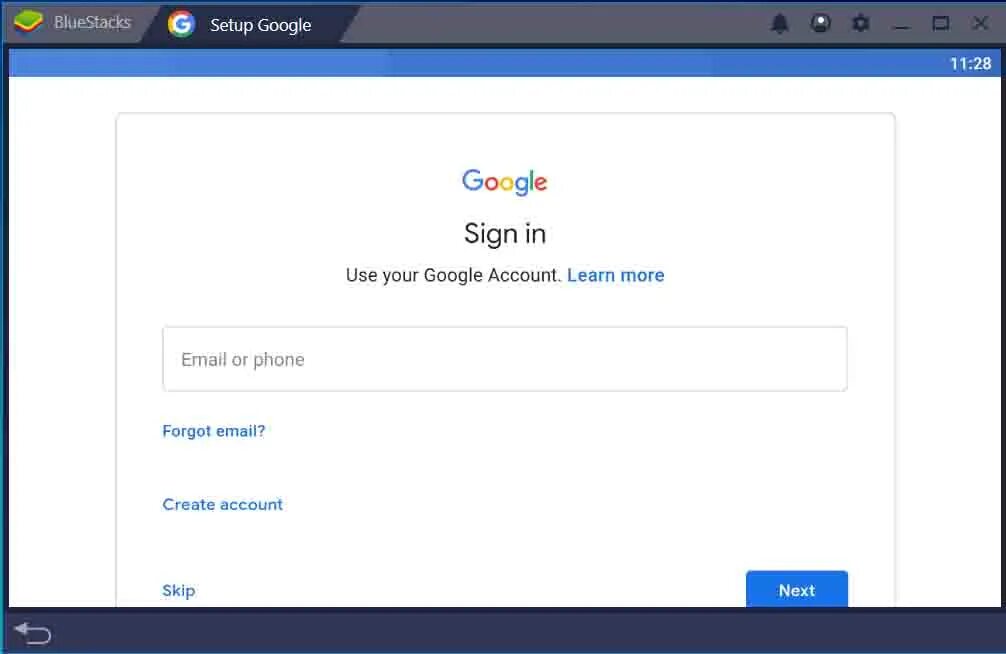Open the Create account link
This screenshot has width=1006, height=654.
tap(223, 504)
